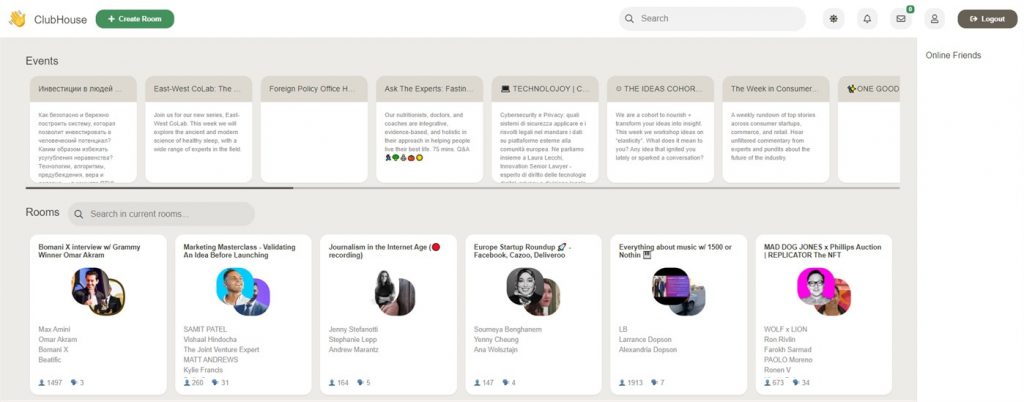The image size is (1024, 402).
Task: Click the green message count badge
Action: [x=910, y=9]
